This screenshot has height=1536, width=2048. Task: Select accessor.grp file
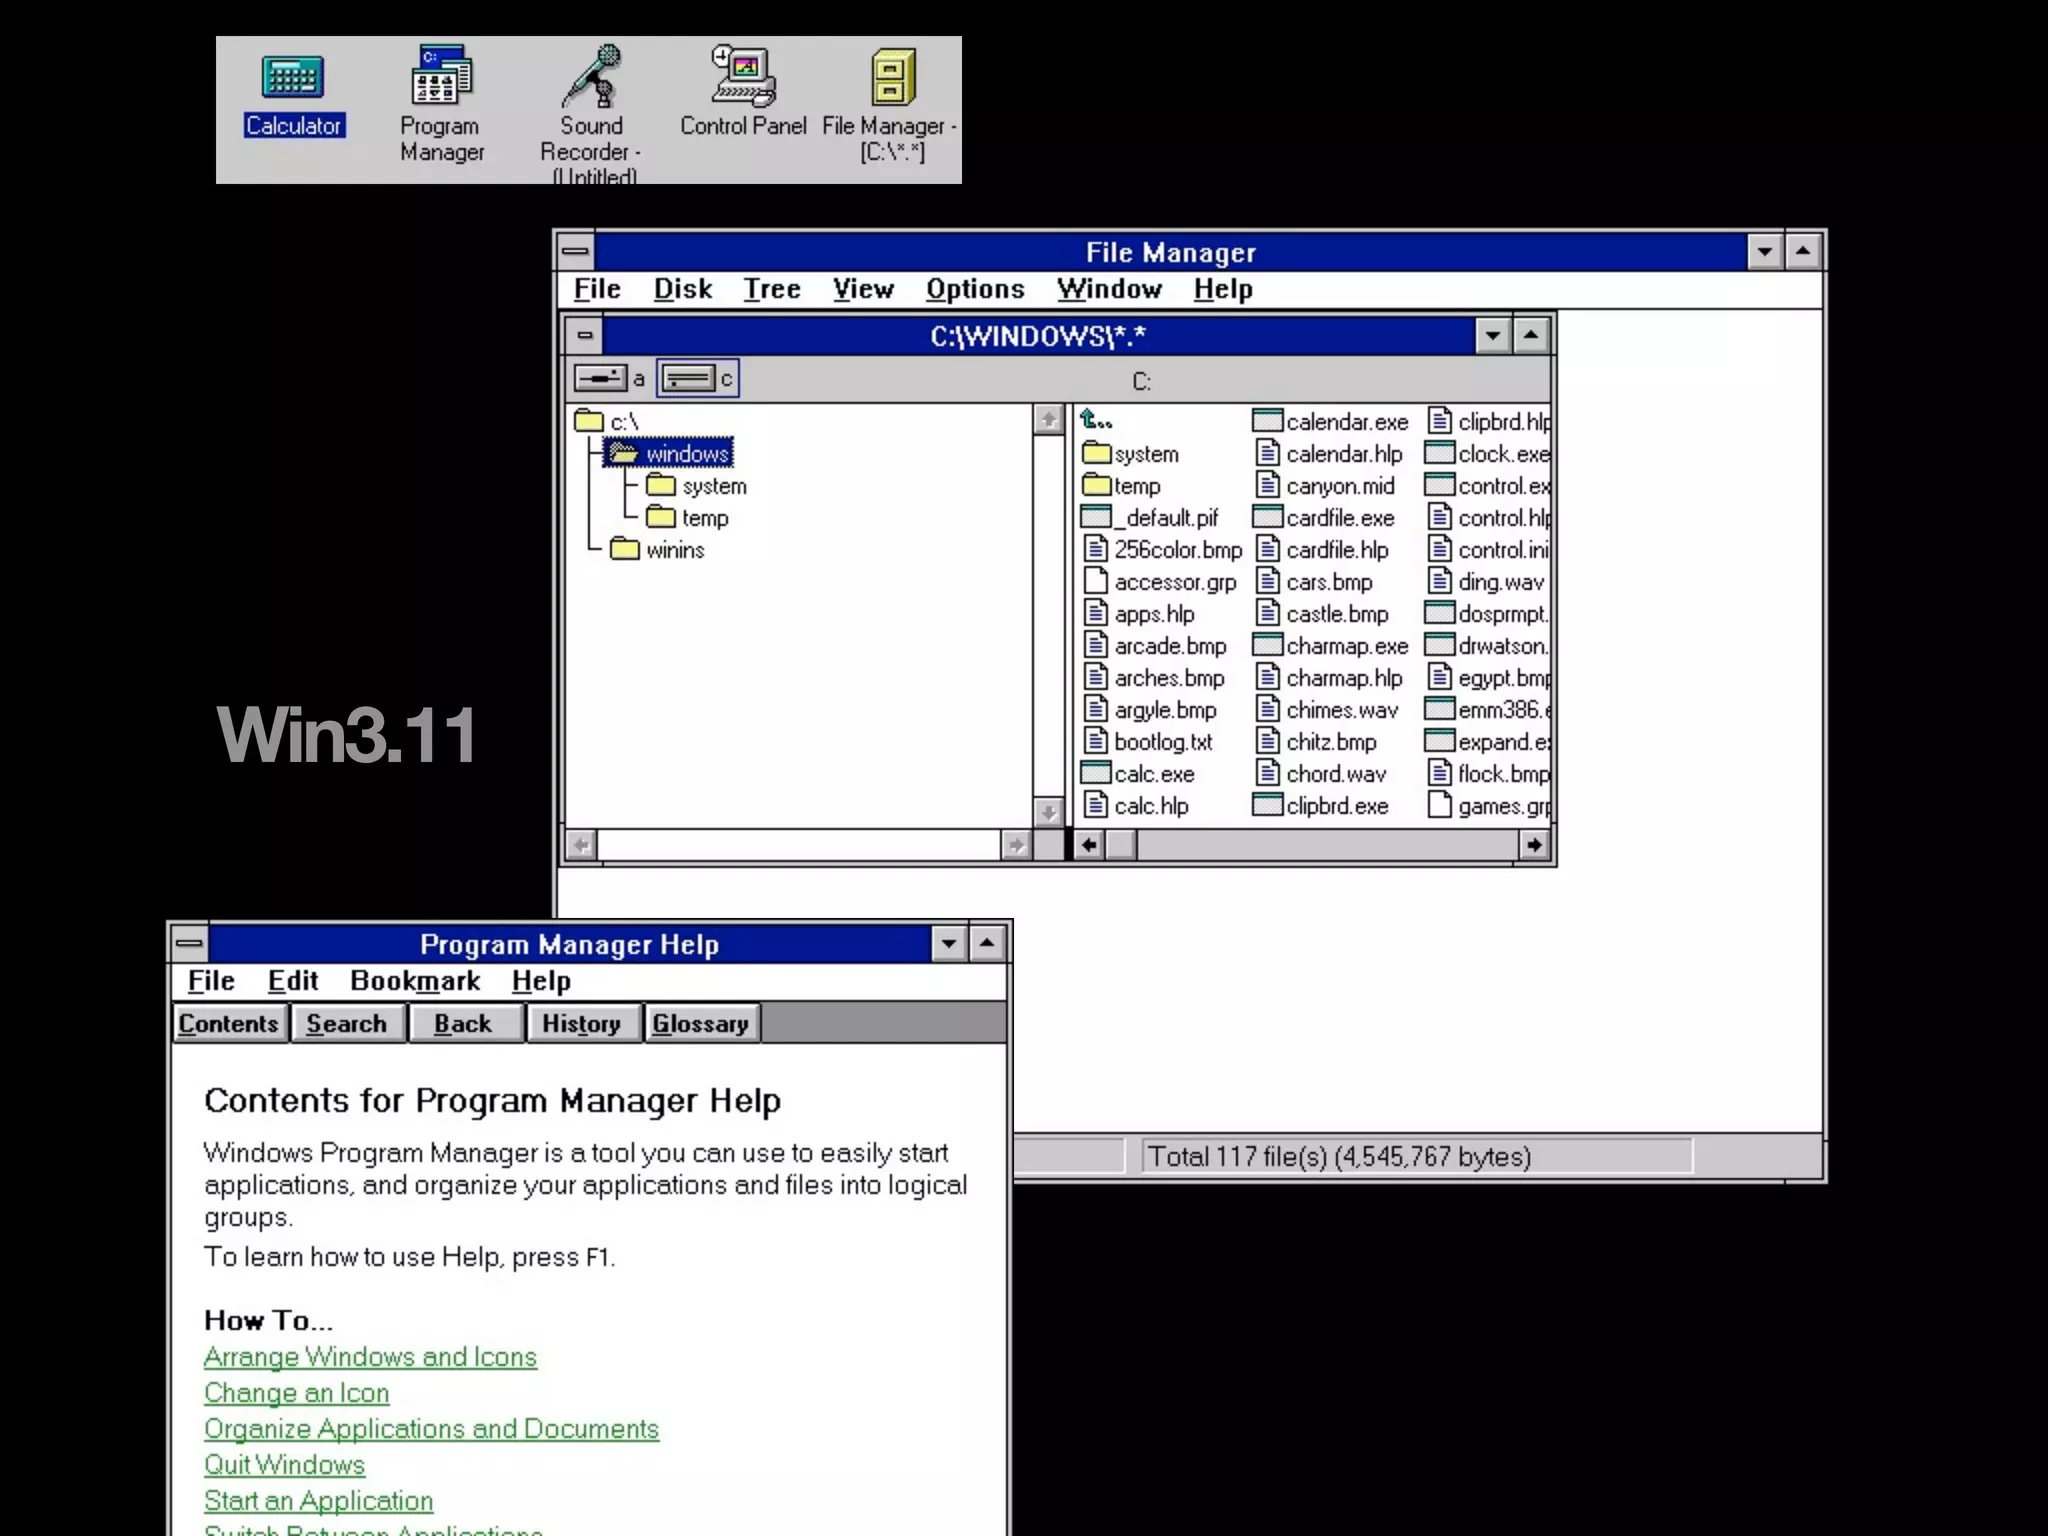click(x=1161, y=582)
